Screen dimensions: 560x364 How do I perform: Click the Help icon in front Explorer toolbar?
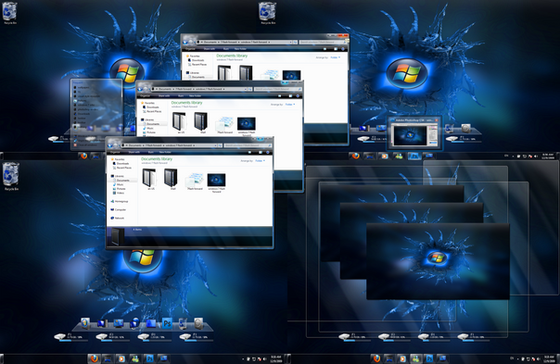(268, 152)
